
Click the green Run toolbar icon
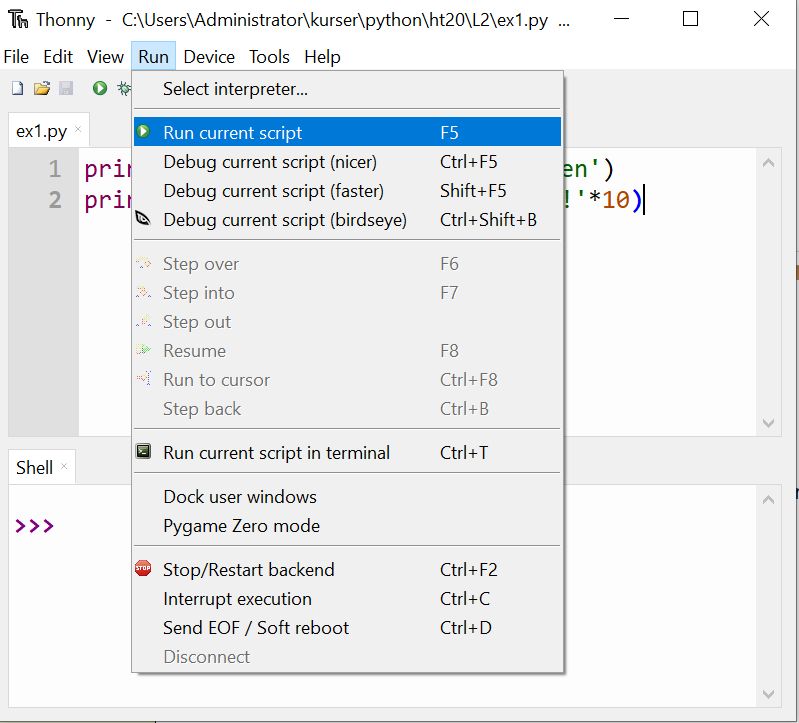point(100,88)
